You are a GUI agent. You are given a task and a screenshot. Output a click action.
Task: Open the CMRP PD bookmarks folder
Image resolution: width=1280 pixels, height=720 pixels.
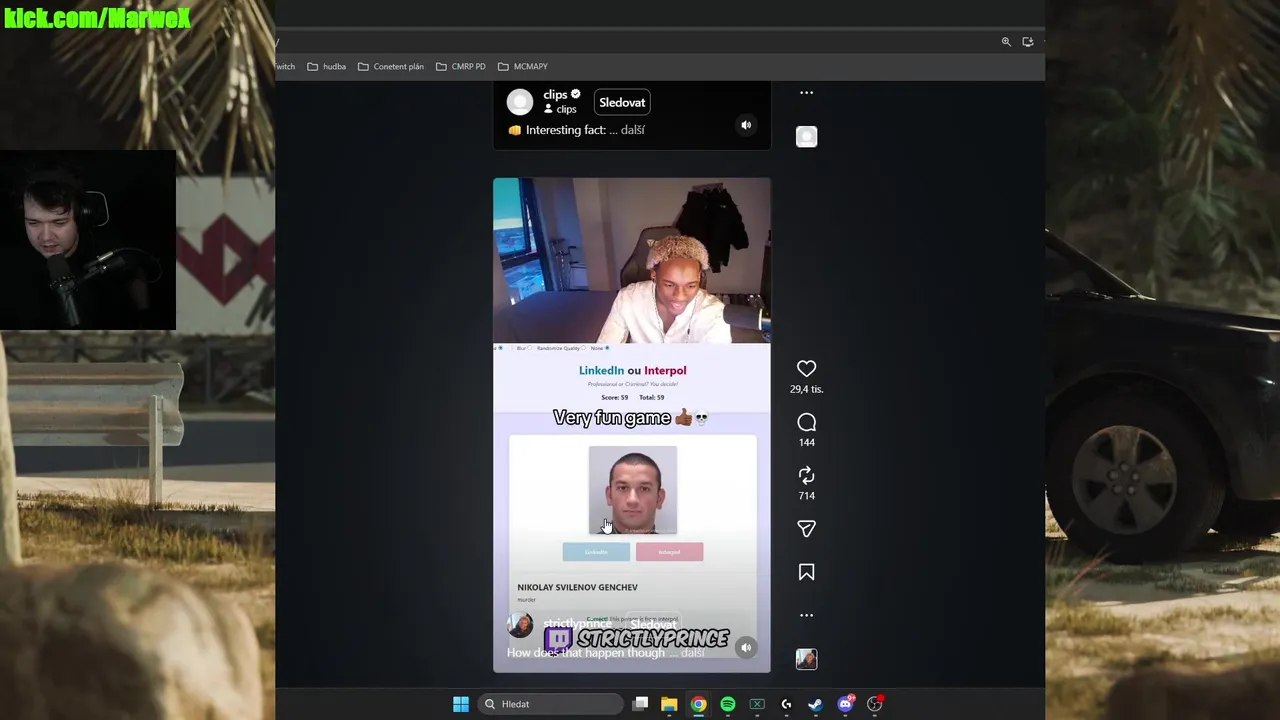coord(461,67)
